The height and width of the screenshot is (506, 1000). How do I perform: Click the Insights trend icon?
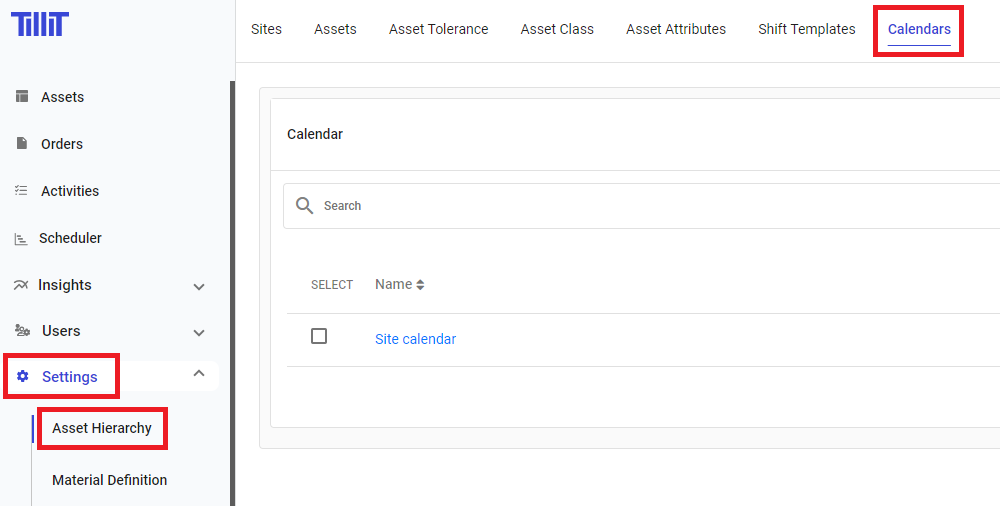point(21,285)
